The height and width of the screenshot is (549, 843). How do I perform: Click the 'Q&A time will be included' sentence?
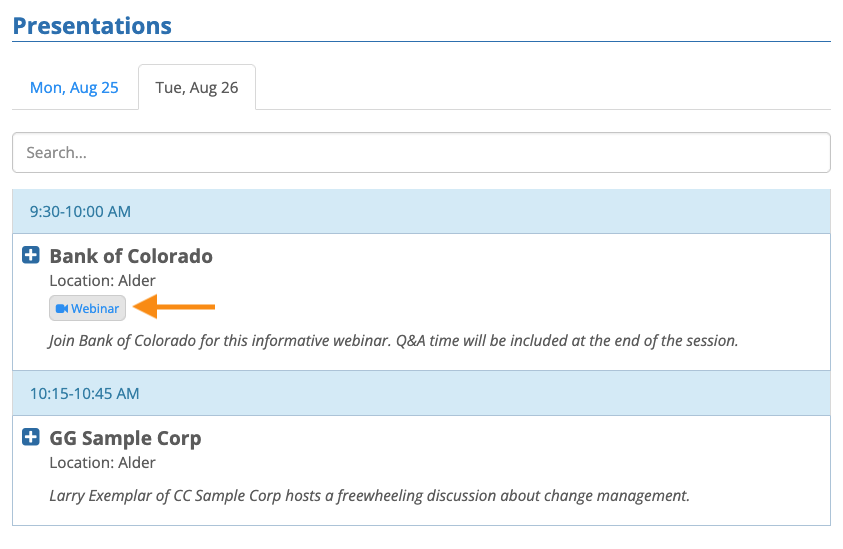click(567, 341)
